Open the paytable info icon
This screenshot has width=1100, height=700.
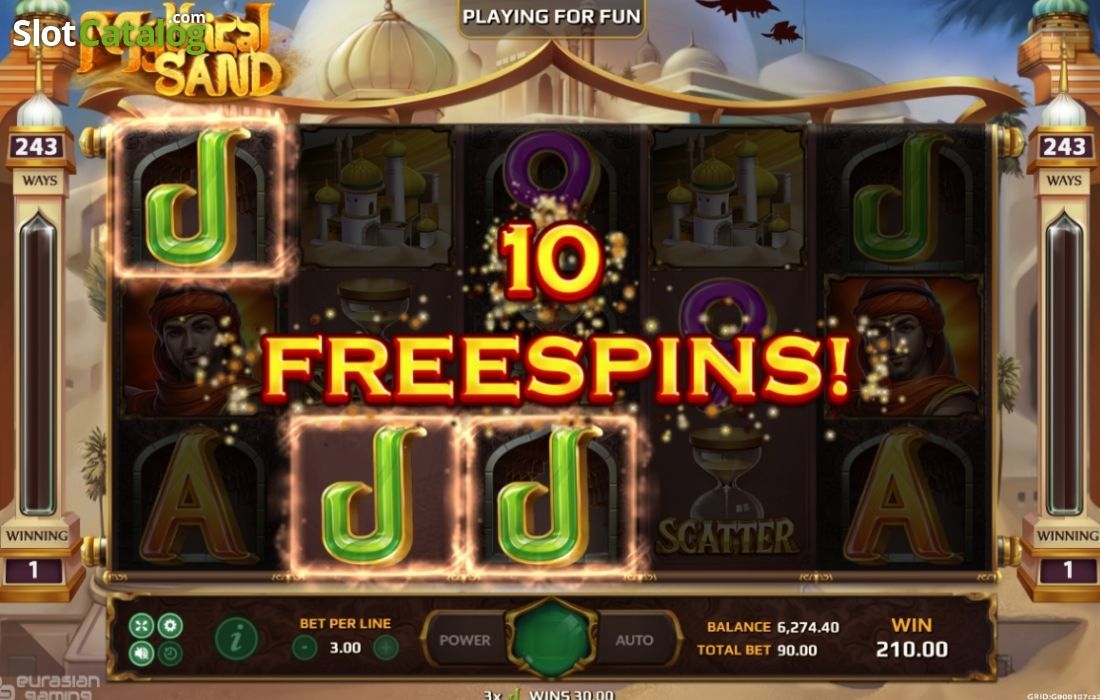pos(236,639)
